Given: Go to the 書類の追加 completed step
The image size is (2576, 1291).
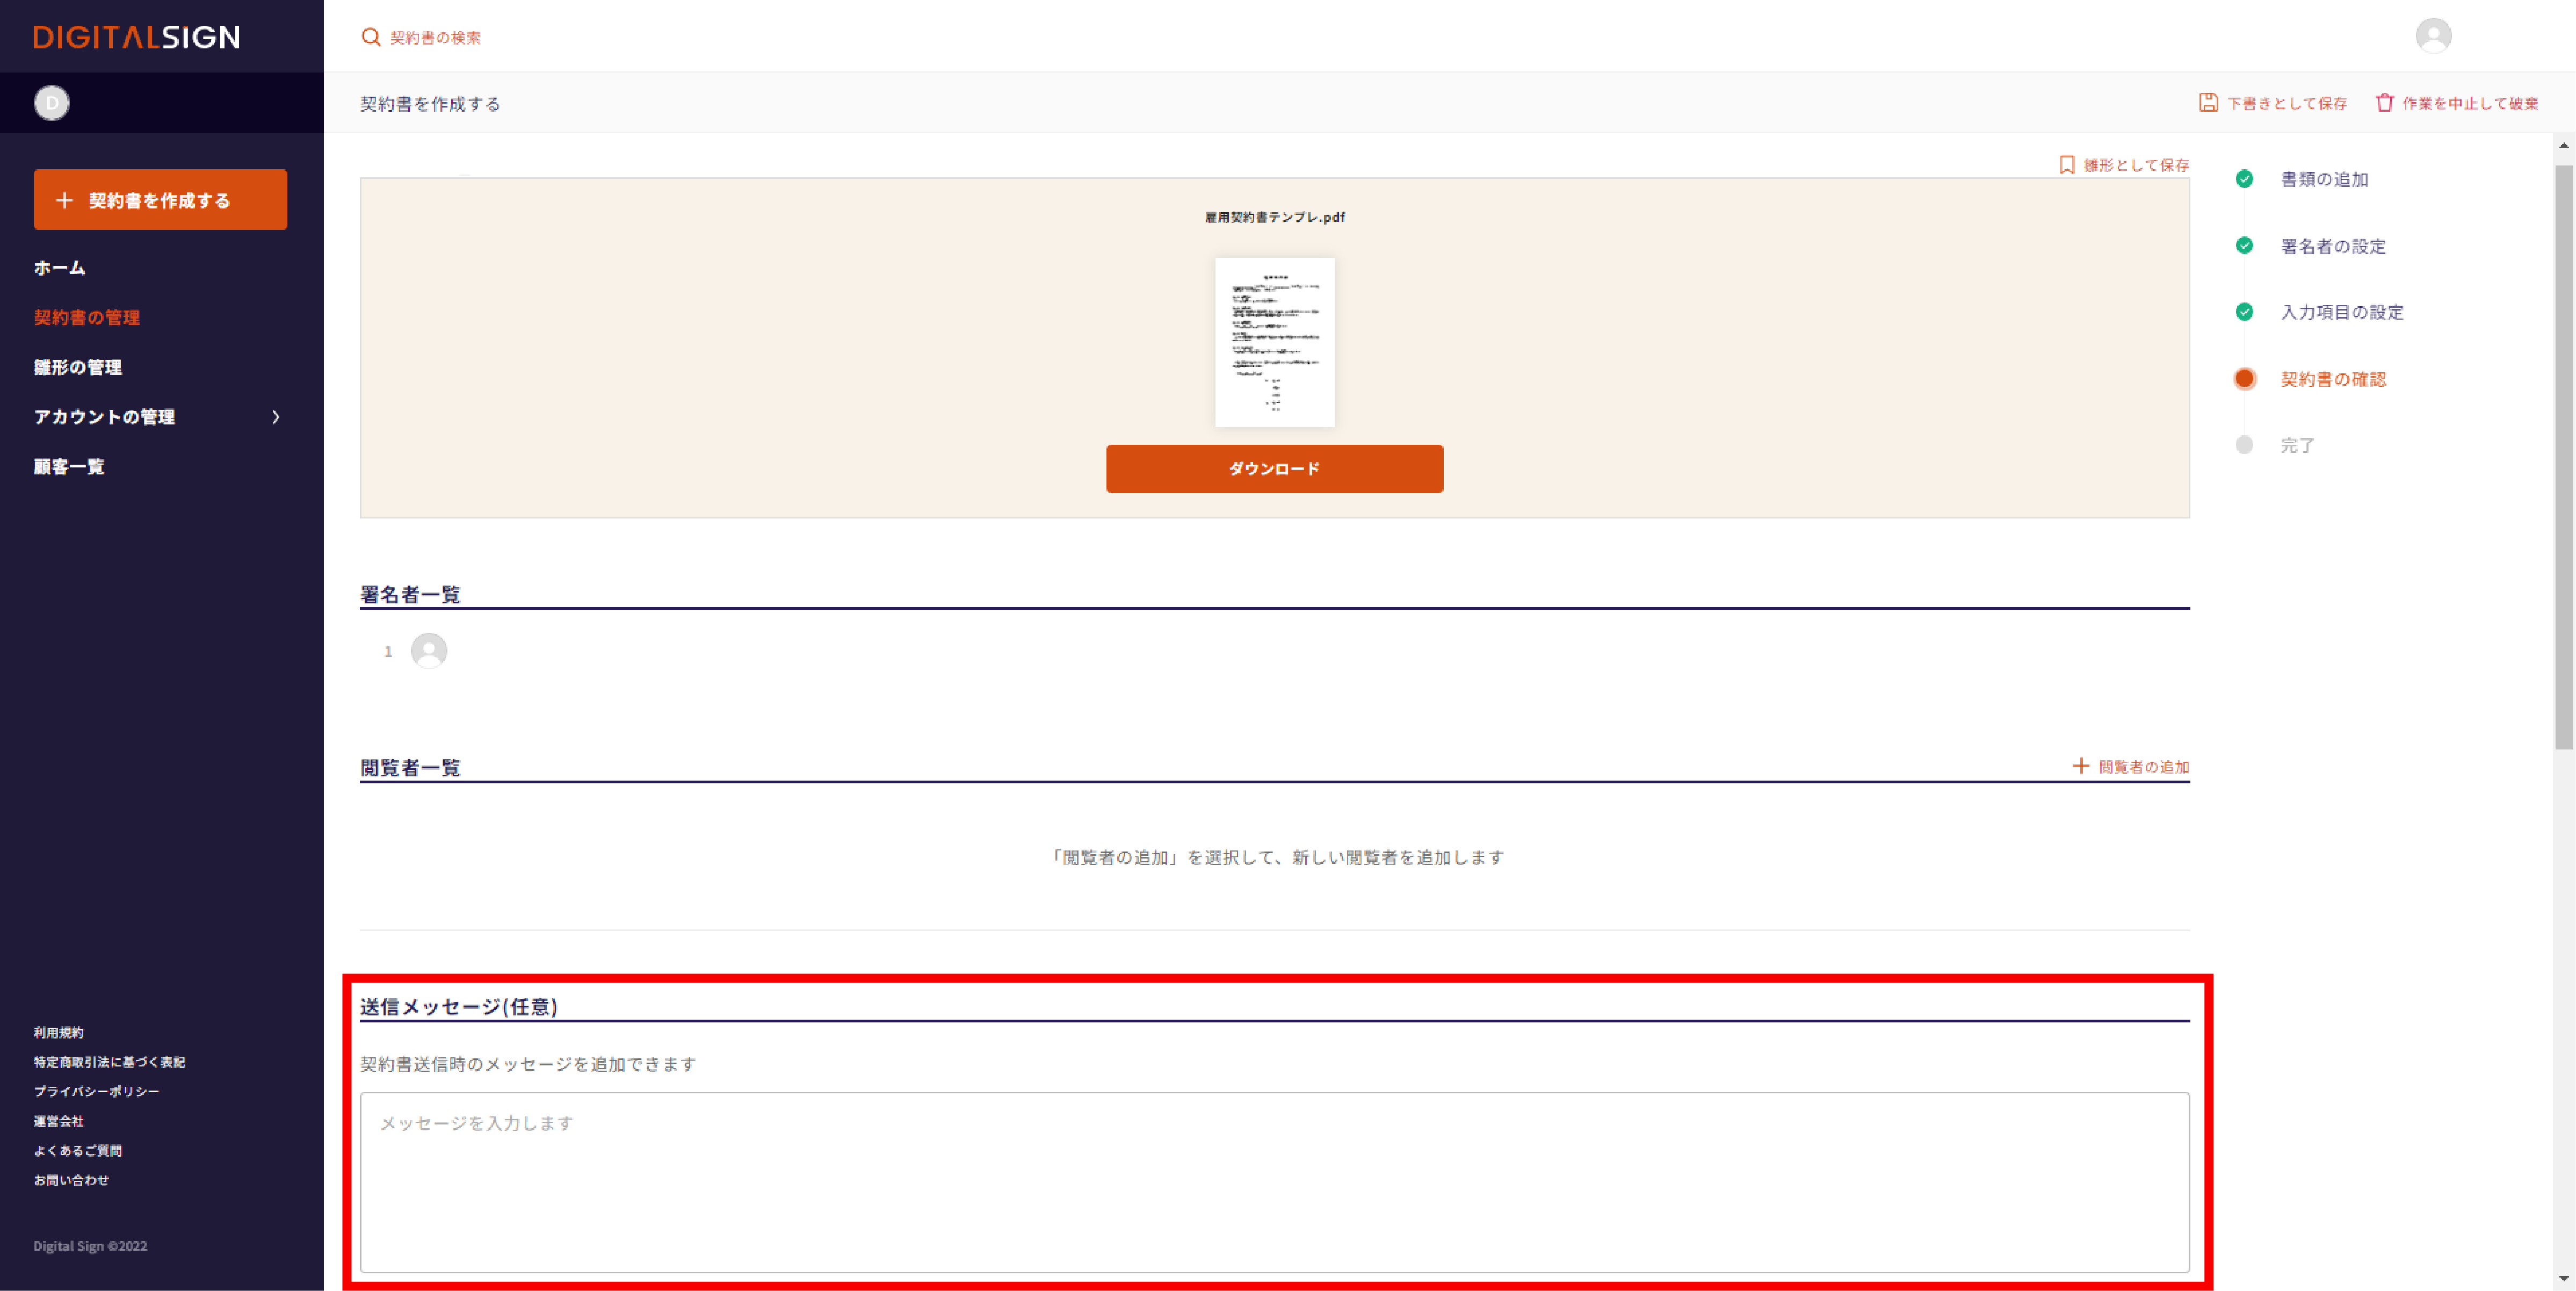Looking at the screenshot, I should tap(2323, 179).
